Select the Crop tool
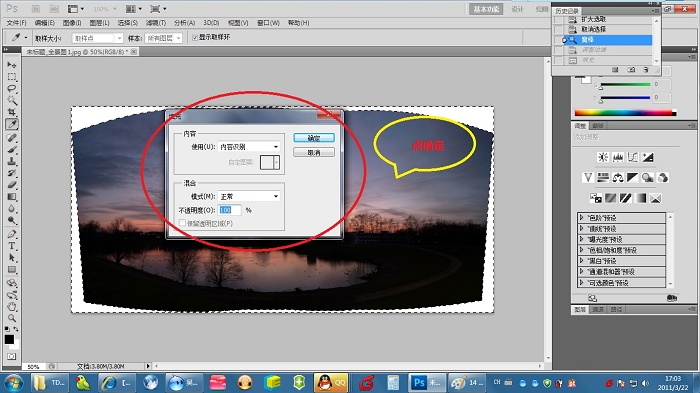 12,112
